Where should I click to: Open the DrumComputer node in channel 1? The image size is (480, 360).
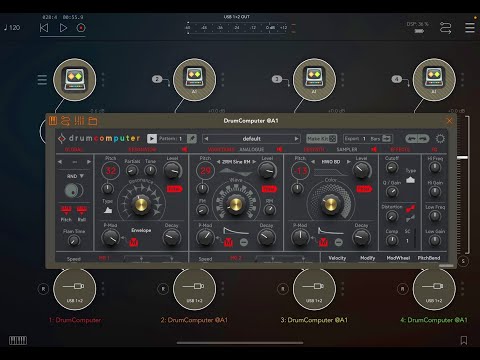(x=75, y=79)
